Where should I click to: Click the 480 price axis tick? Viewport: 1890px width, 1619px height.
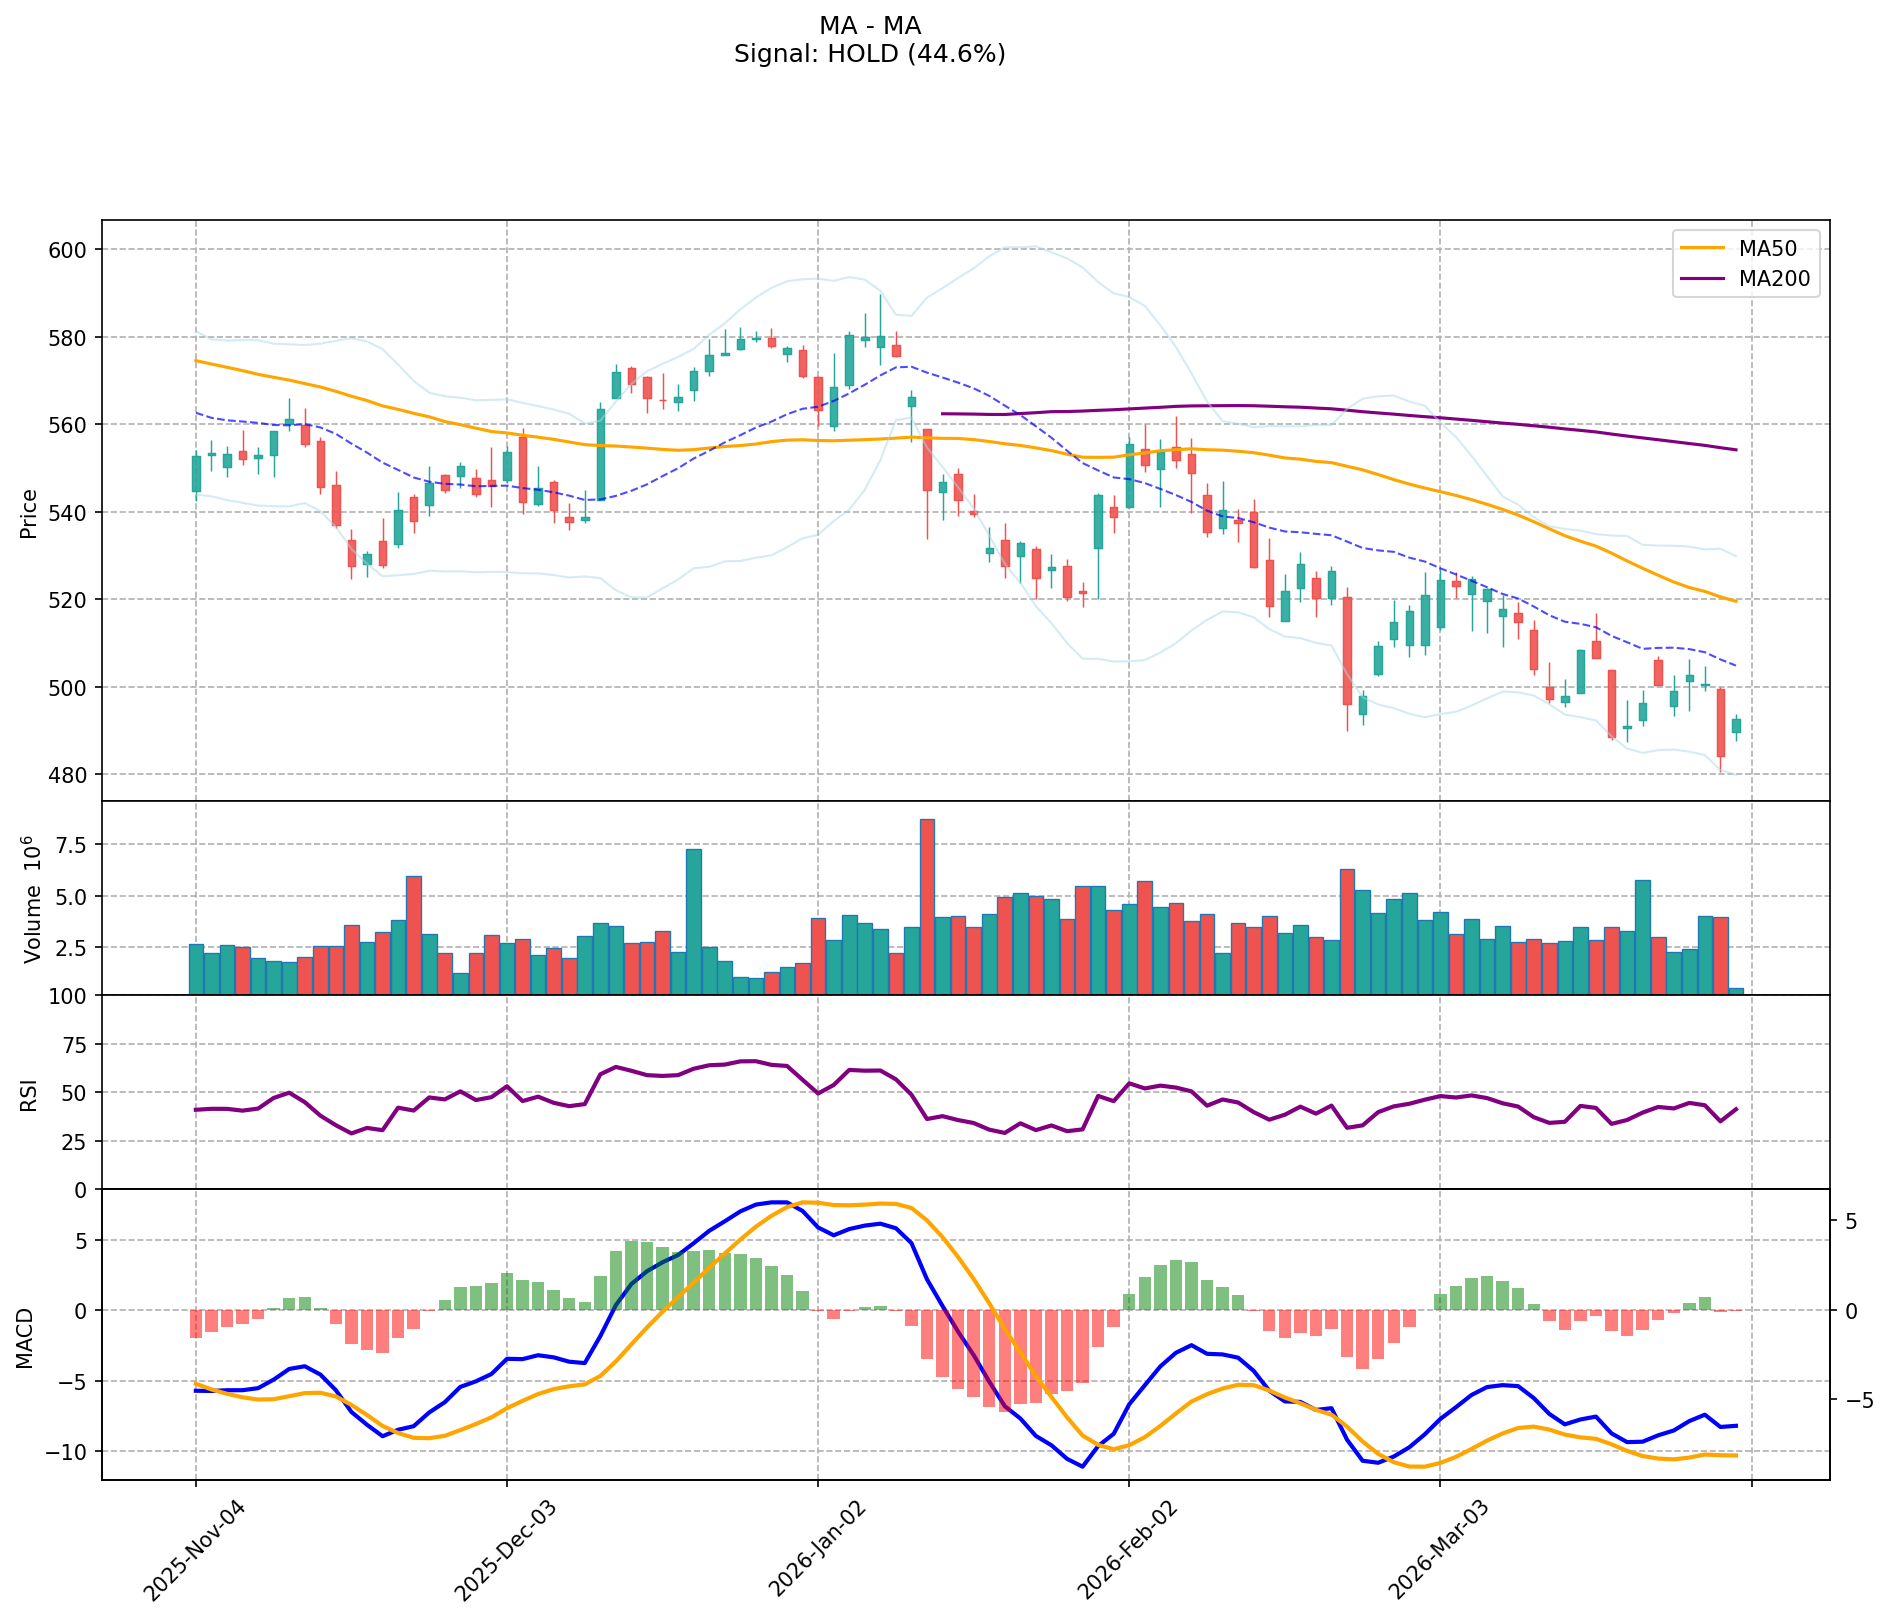pyautogui.click(x=69, y=775)
